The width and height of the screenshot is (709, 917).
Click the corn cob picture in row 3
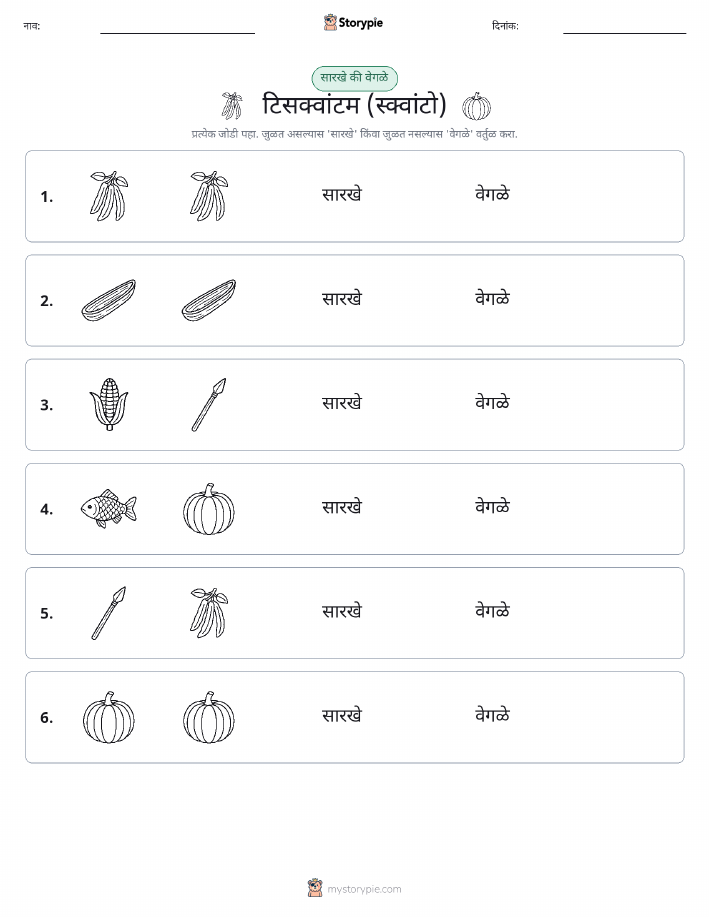coord(109,404)
